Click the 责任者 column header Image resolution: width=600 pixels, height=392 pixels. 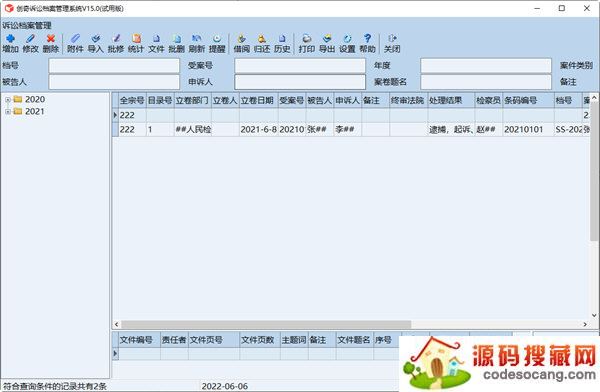coord(174,340)
